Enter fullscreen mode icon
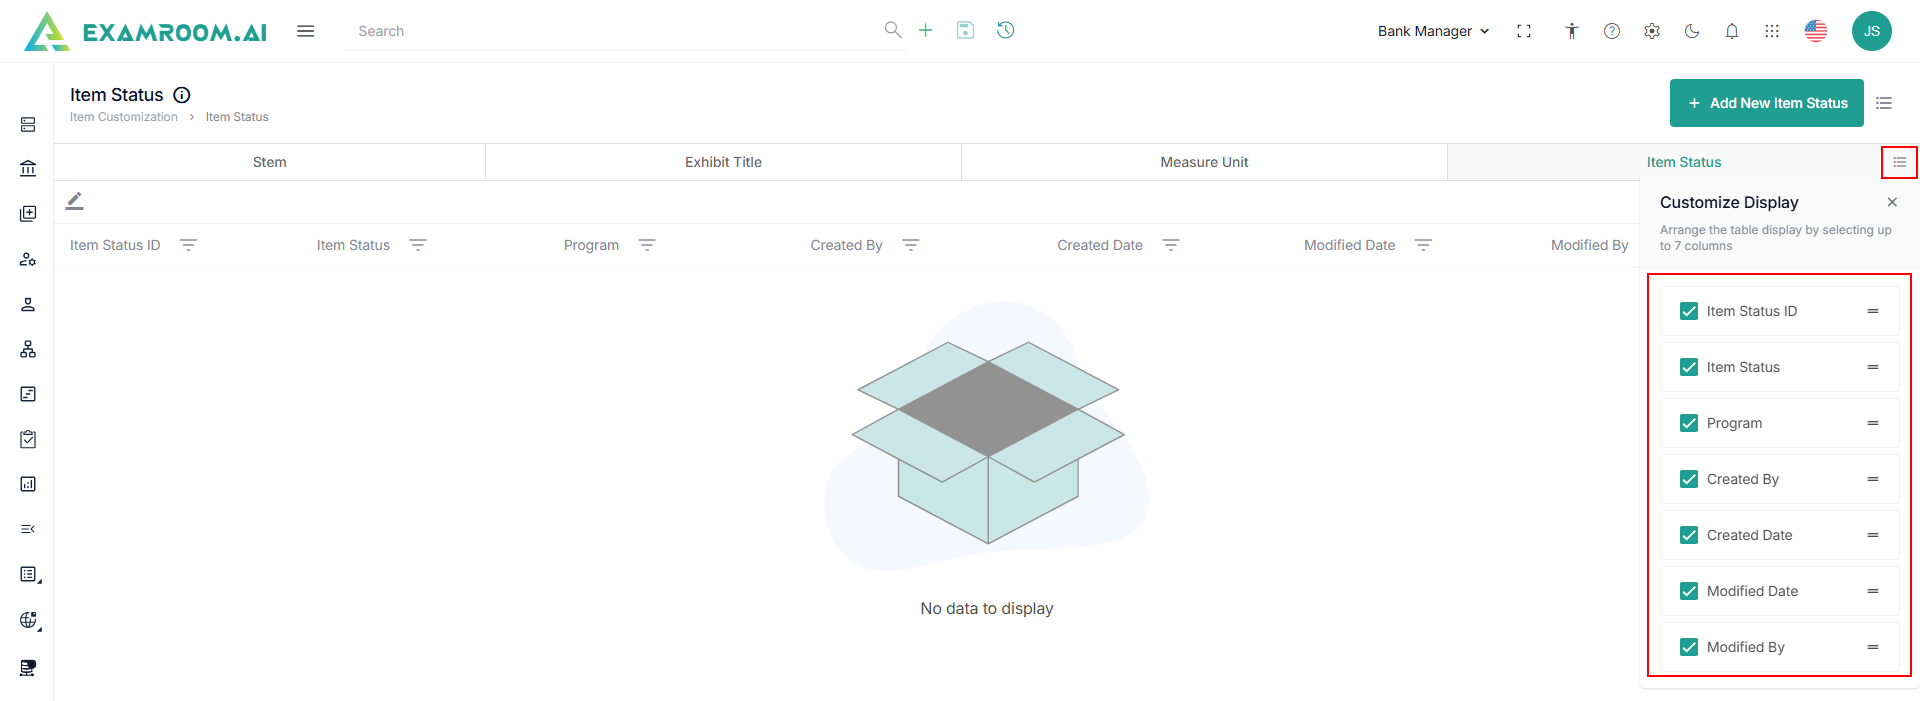This screenshot has width=1920, height=701. tap(1524, 31)
